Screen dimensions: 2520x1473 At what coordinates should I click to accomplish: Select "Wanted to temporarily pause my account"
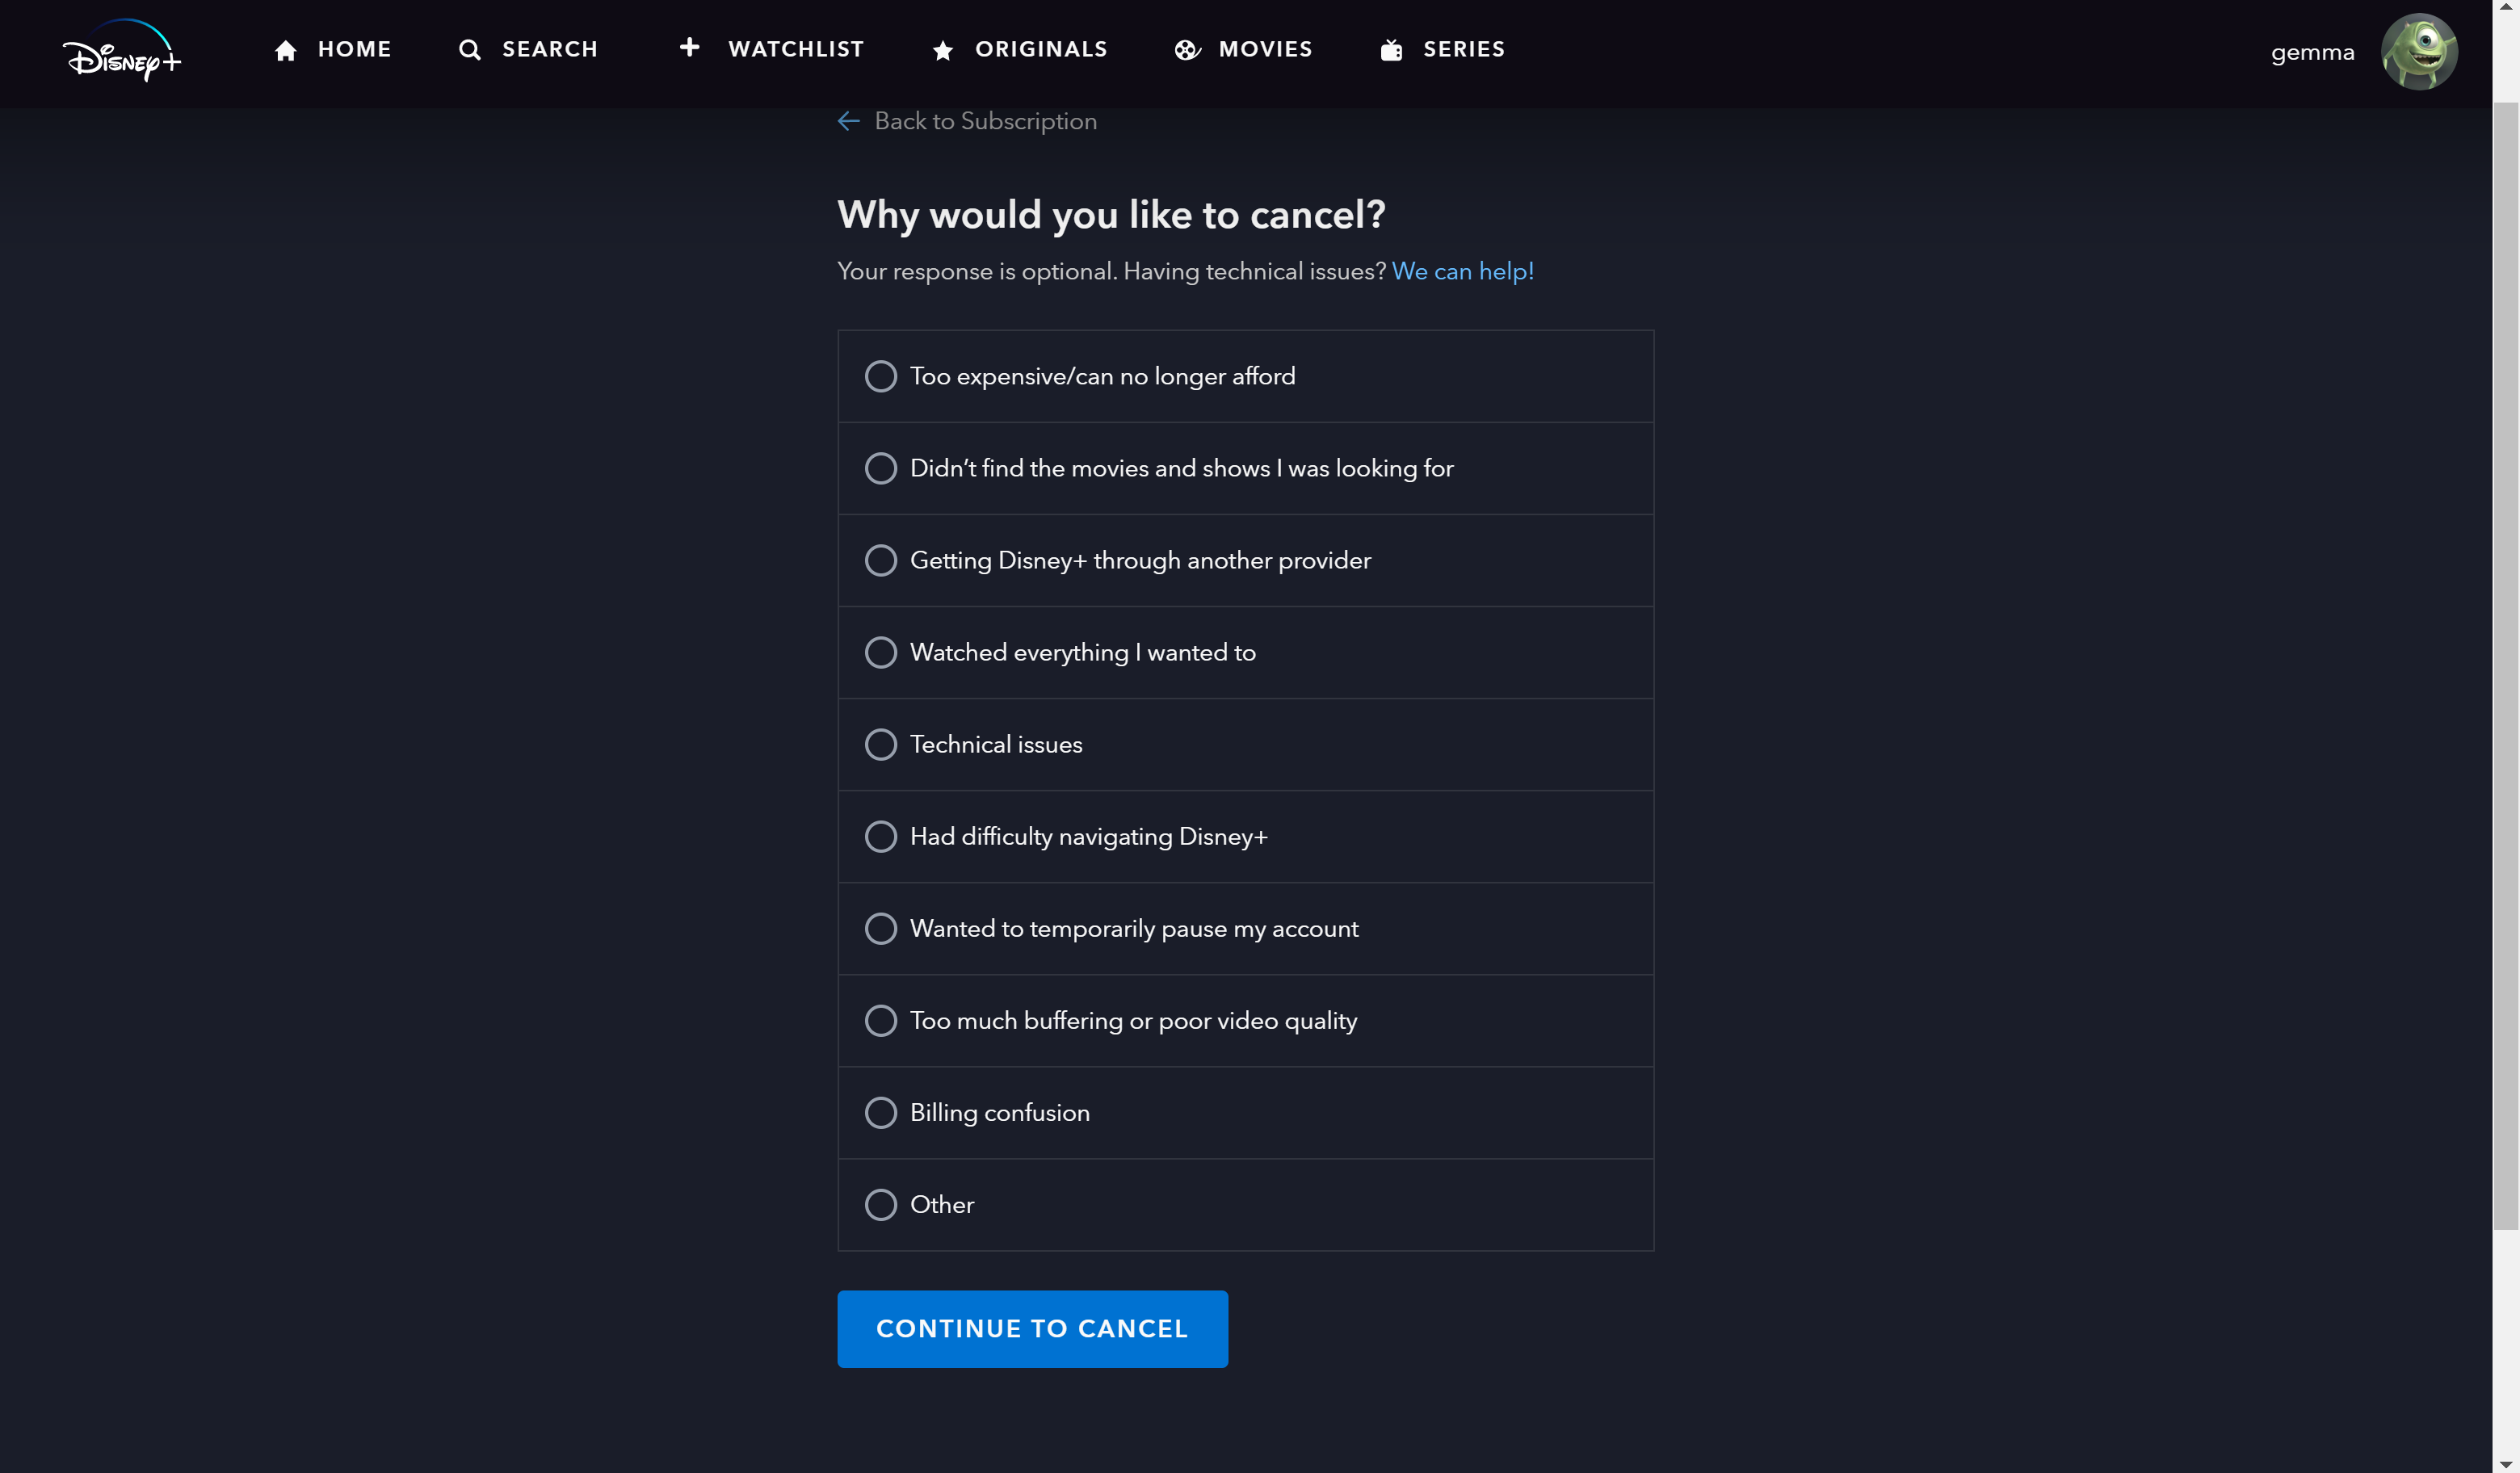pos(1246,929)
